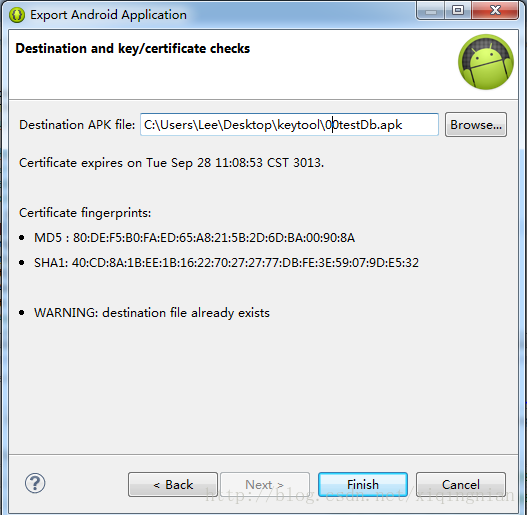This screenshot has width=527, height=515.
Task: Open the Browse... file chooser
Action: 476,125
